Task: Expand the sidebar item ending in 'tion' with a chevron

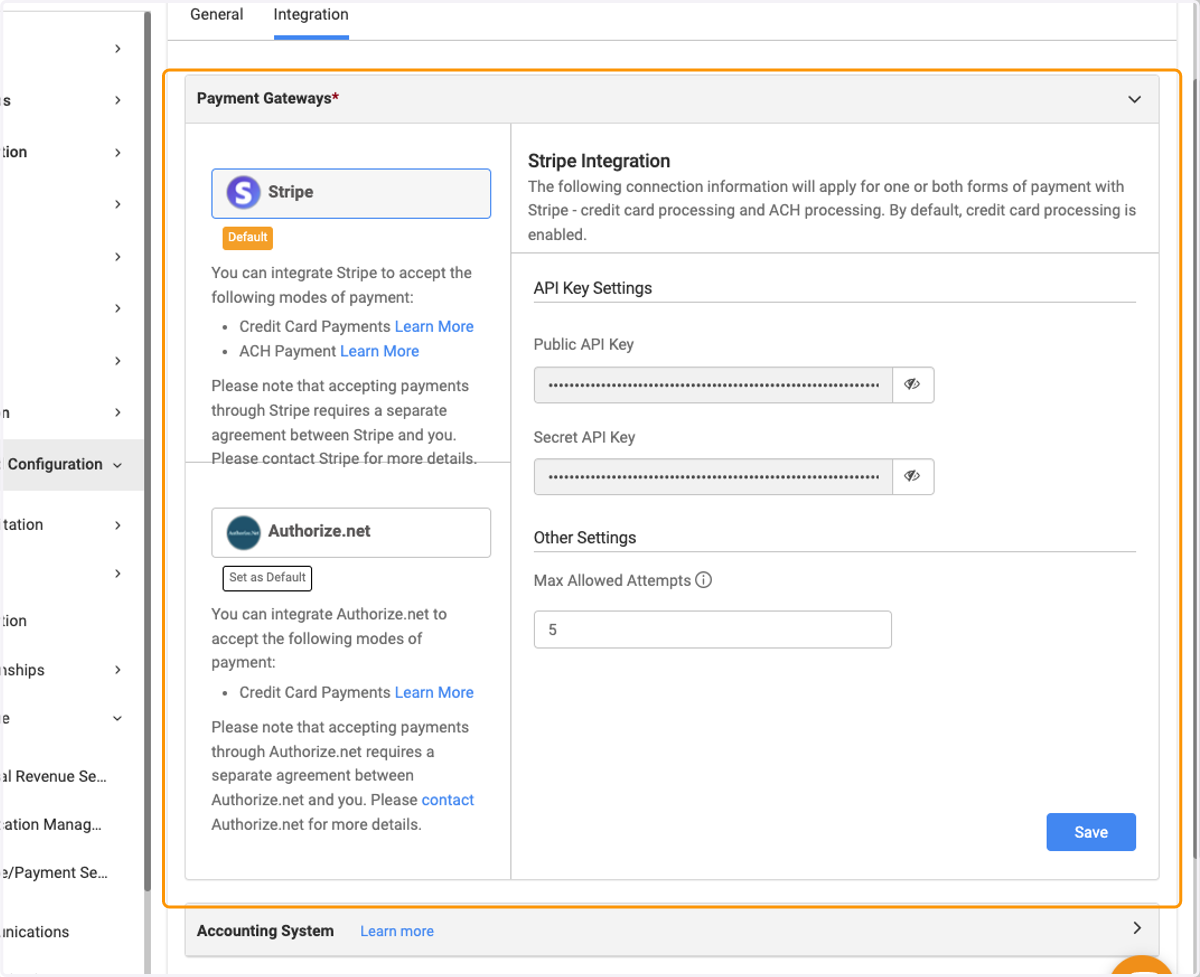Action: (118, 153)
